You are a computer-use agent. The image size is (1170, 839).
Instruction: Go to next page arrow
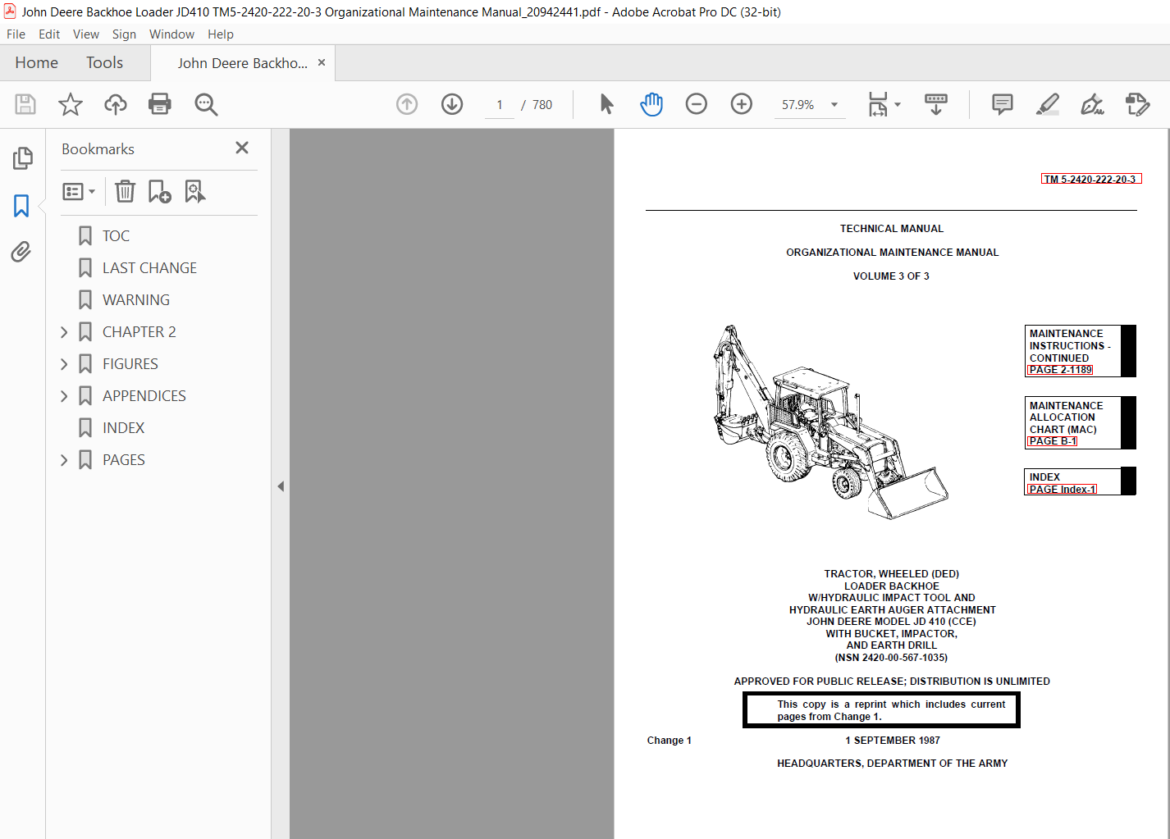(x=451, y=105)
